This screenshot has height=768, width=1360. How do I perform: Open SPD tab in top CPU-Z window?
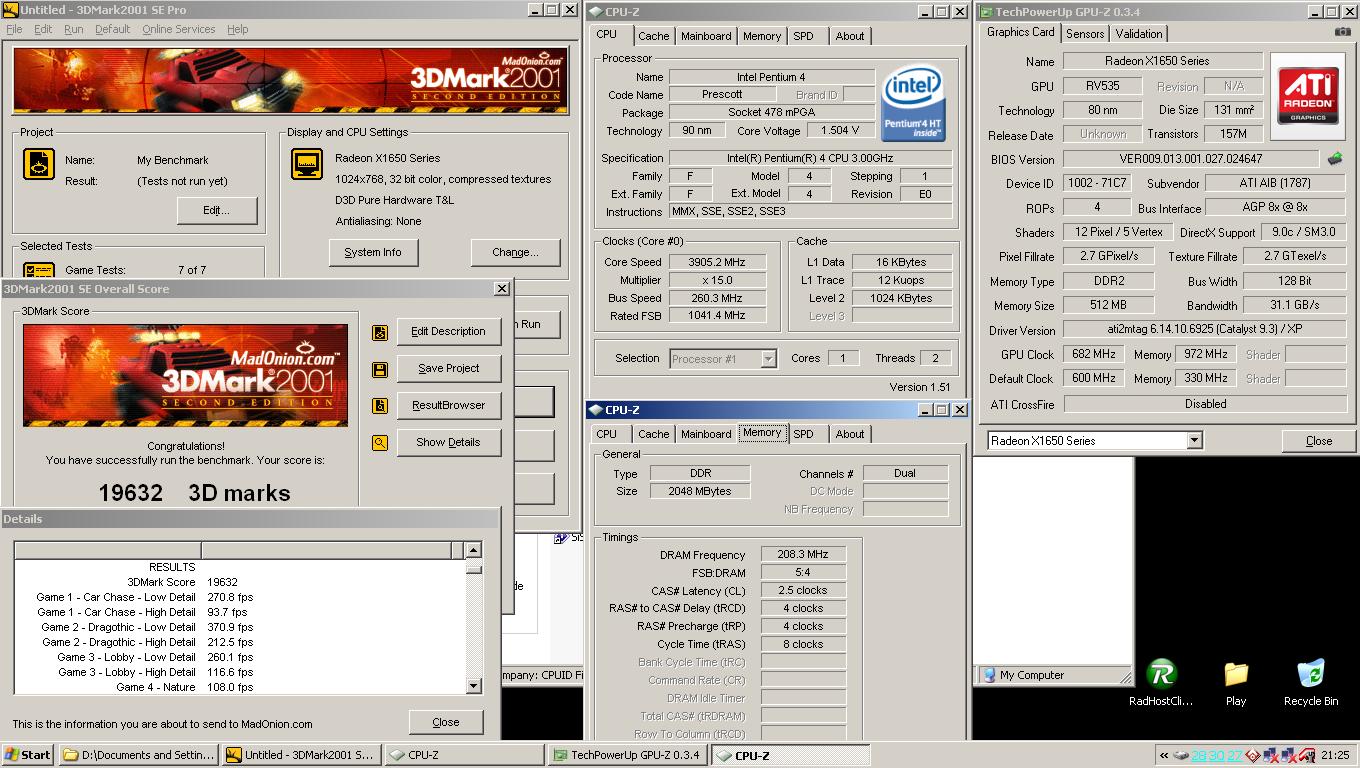(x=803, y=36)
